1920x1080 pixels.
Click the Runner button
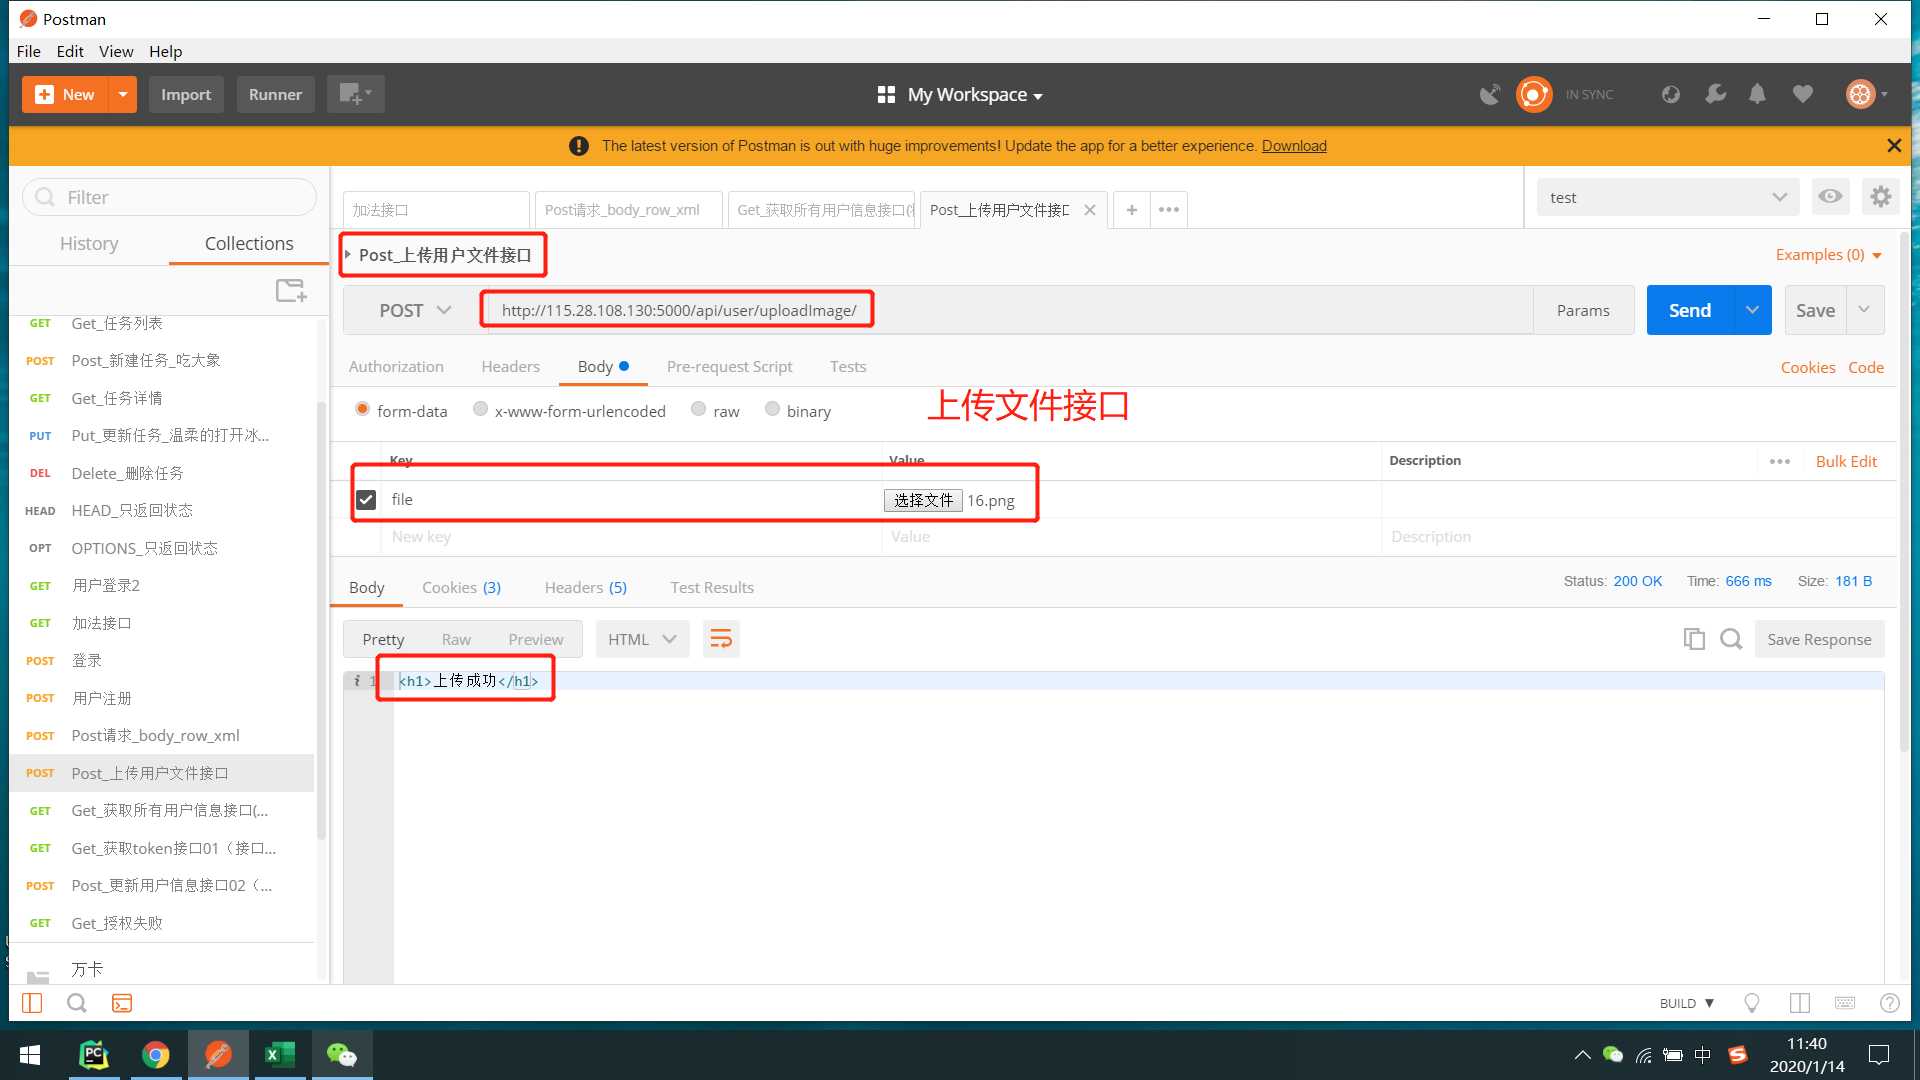click(275, 94)
